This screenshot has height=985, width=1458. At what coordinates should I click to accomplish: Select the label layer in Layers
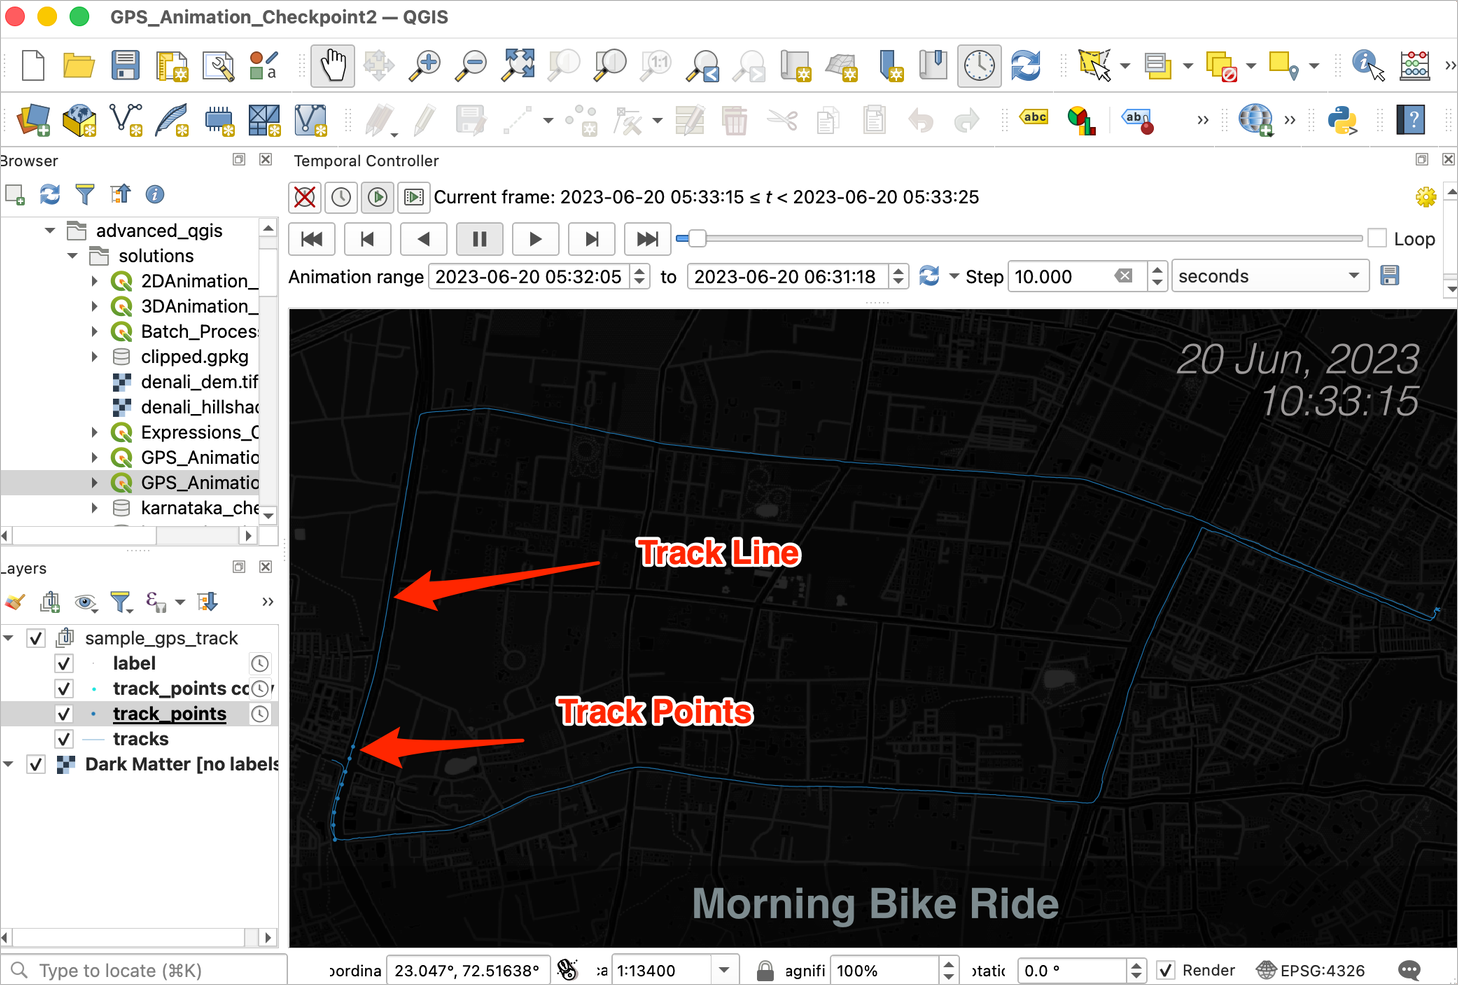click(x=134, y=663)
